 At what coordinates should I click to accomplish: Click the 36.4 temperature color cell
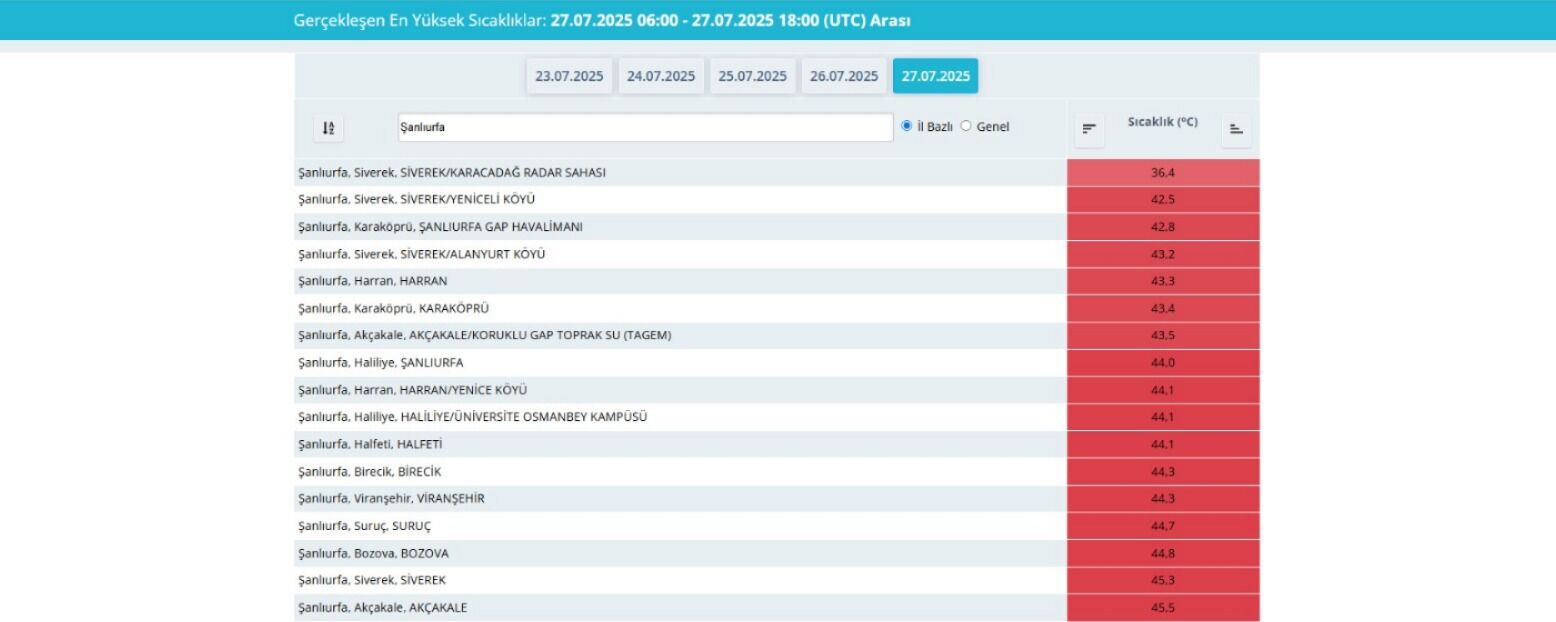[1163, 172]
